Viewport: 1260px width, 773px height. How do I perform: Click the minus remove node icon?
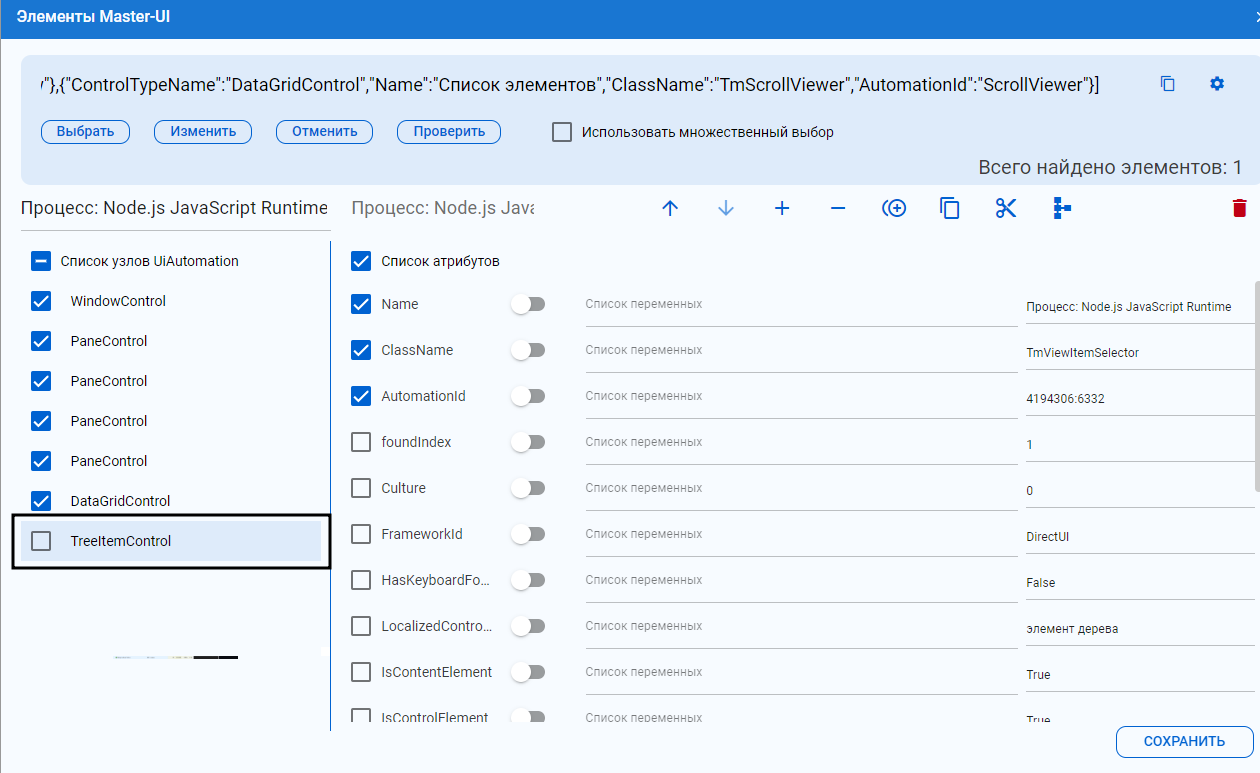click(838, 208)
